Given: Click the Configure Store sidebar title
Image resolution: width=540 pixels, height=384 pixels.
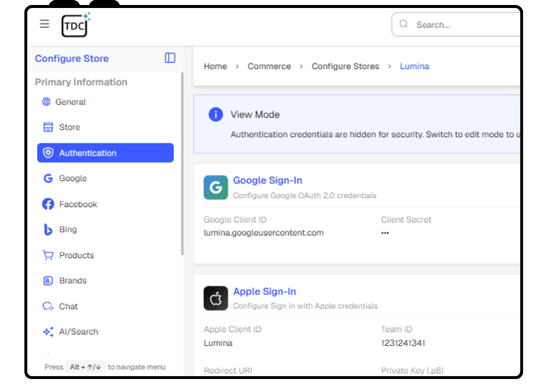Looking at the screenshot, I should [72, 59].
